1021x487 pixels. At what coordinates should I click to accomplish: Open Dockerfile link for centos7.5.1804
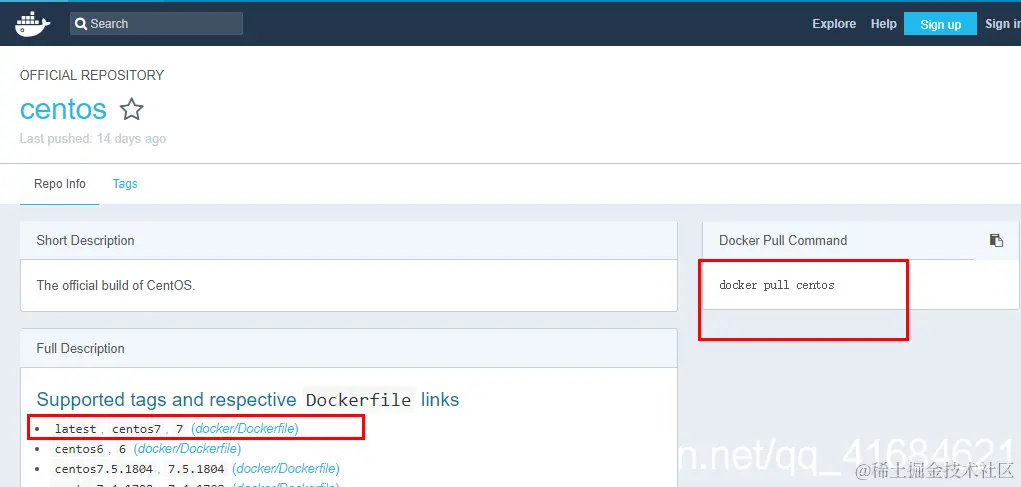click(x=286, y=469)
